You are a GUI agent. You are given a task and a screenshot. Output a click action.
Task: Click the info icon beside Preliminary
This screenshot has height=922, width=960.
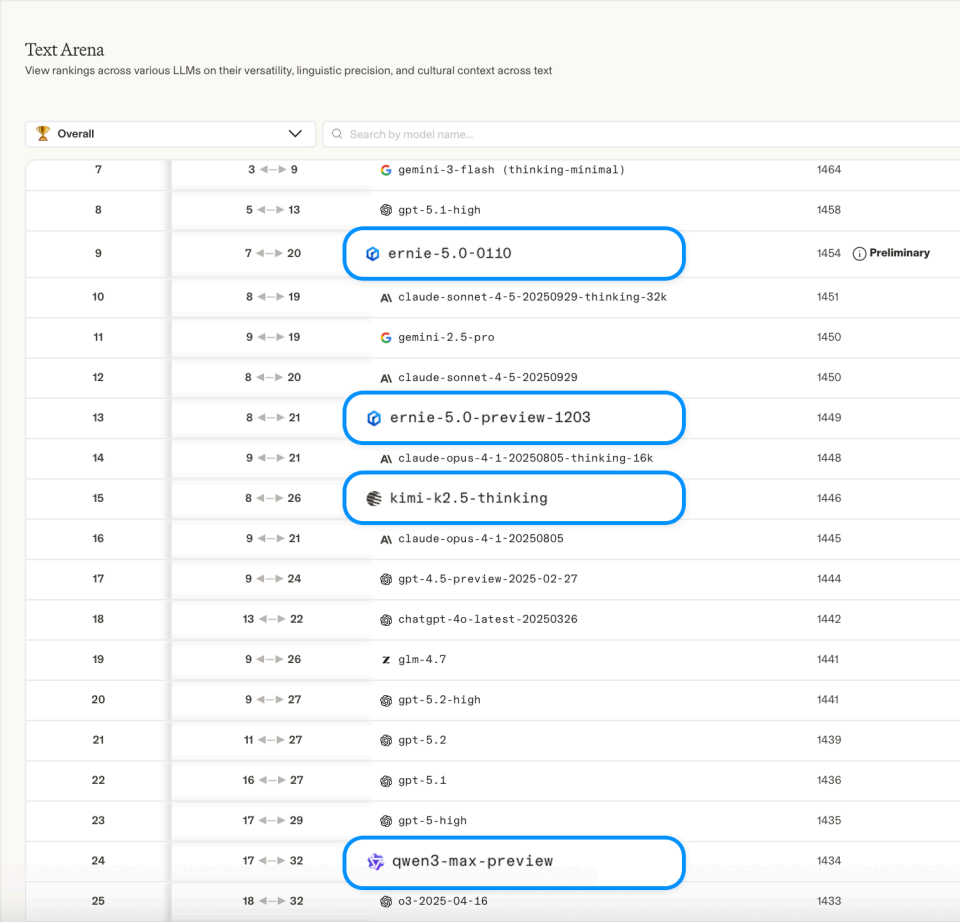pyautogui.click(x=859, y=254)
